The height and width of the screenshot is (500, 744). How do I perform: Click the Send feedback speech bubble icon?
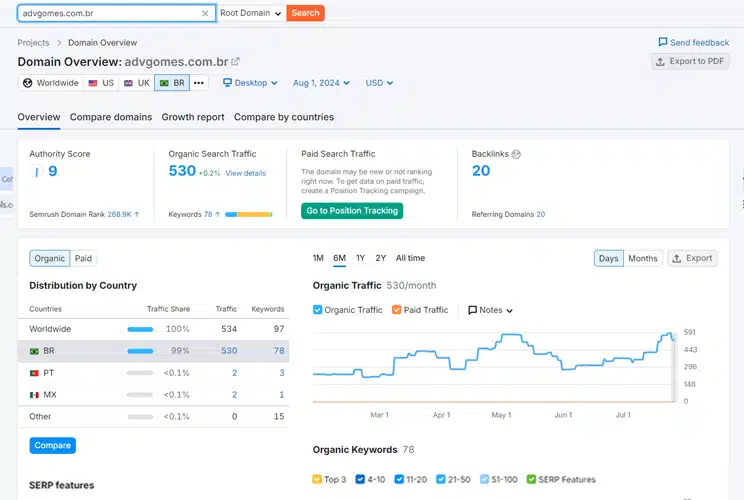pyautogui.click(x=663, y=42)
